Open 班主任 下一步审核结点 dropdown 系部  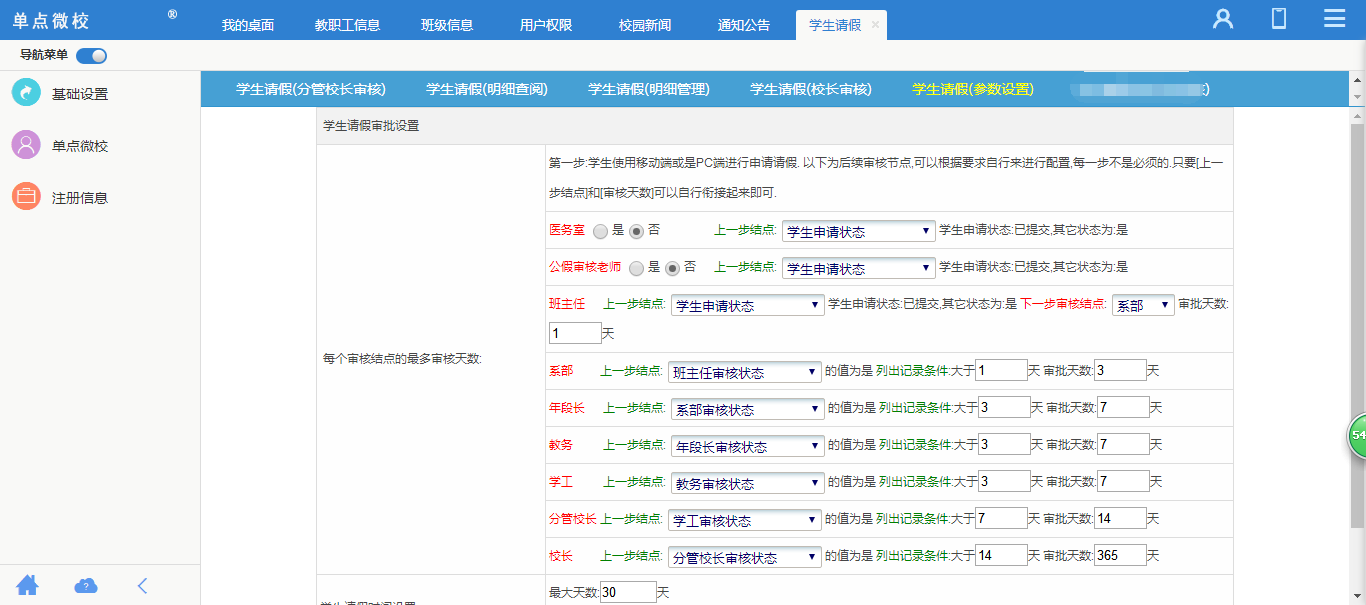pos(1143,305)
